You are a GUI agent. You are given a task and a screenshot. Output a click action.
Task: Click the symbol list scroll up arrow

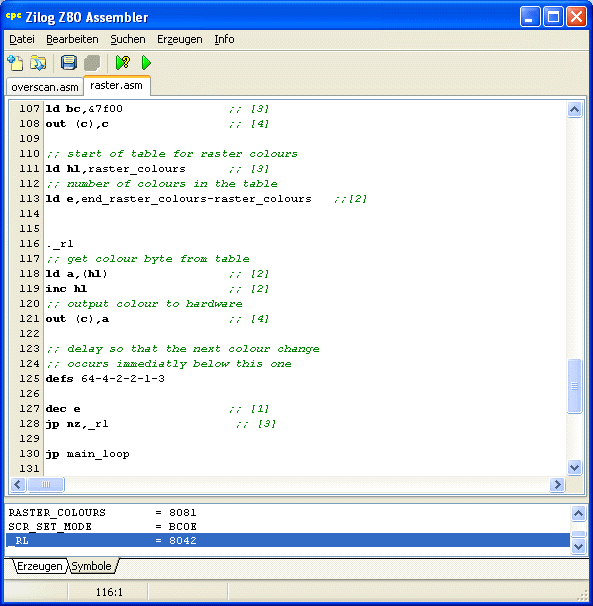[x=578, y=514]
